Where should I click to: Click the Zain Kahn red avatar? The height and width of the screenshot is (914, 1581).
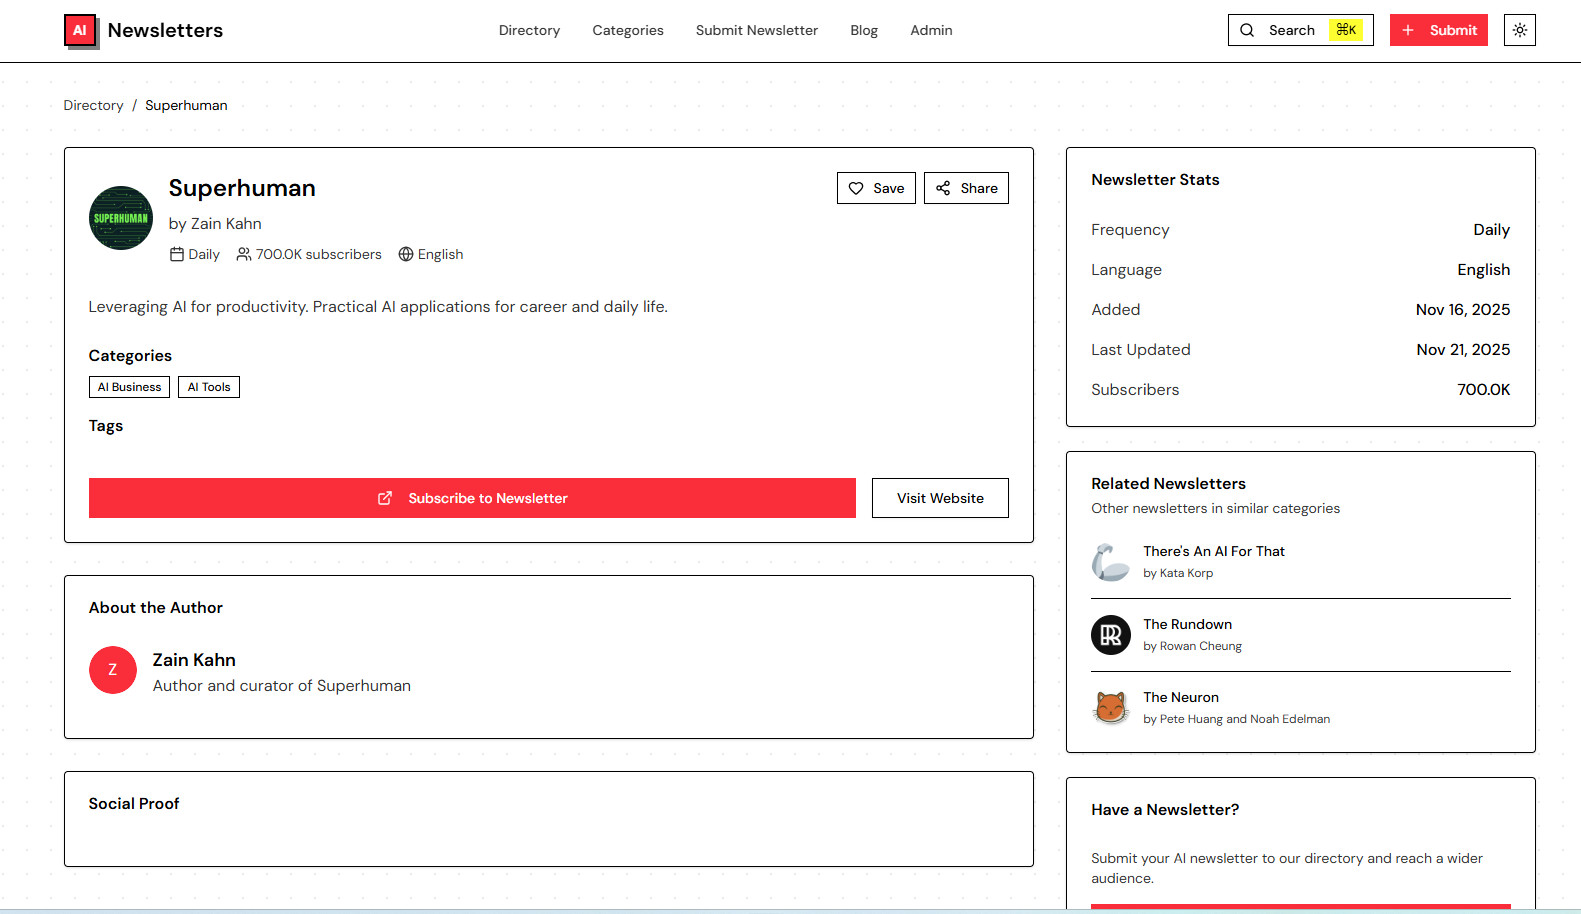click(x=113, y=670)
